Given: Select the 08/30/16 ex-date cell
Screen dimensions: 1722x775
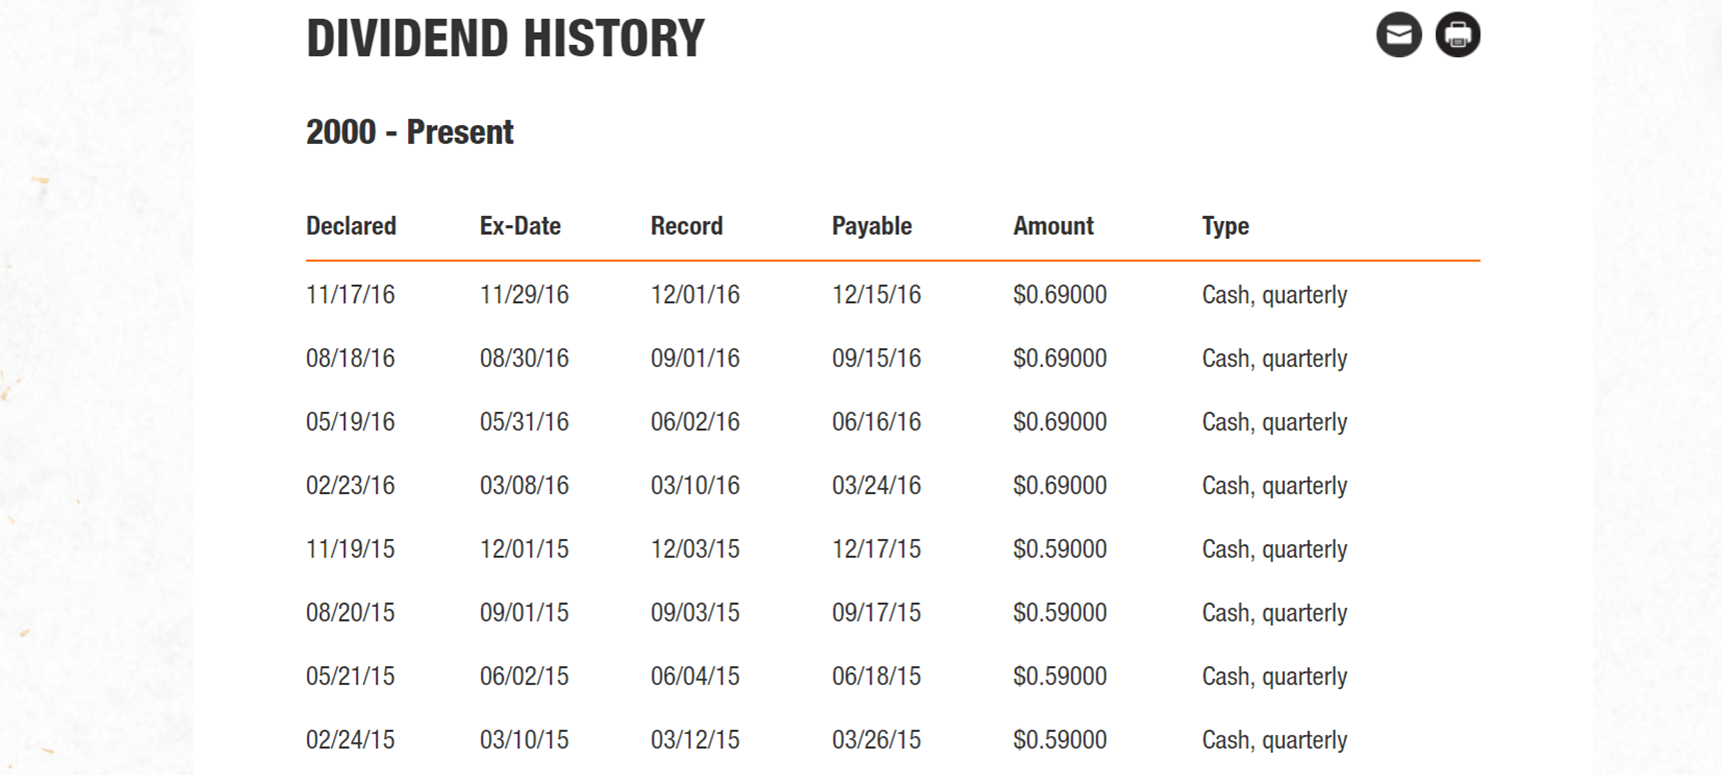Looking at the screenshot, I should pyautogui.click(x=524, y=358).
